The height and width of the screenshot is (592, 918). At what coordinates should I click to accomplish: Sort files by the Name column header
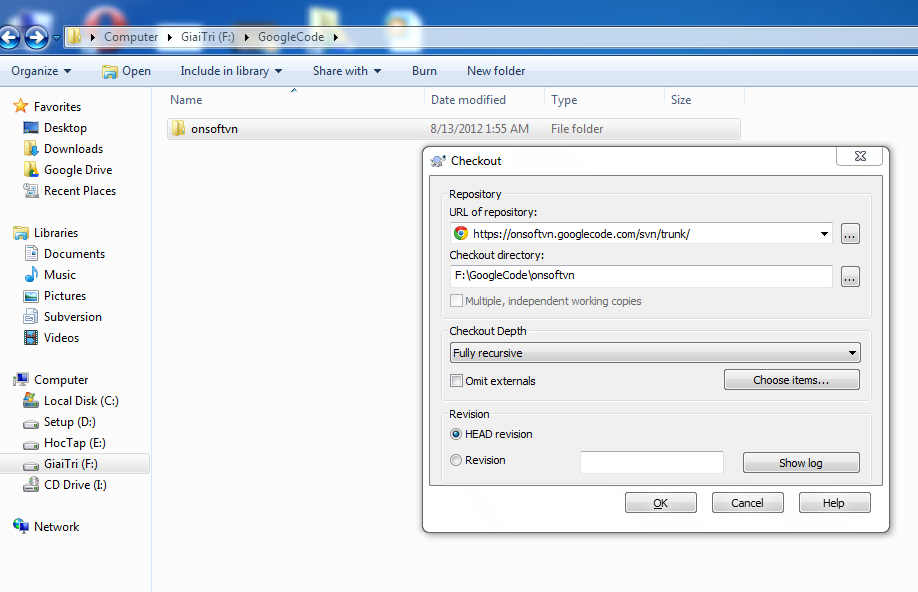click(x=186, y=100)
